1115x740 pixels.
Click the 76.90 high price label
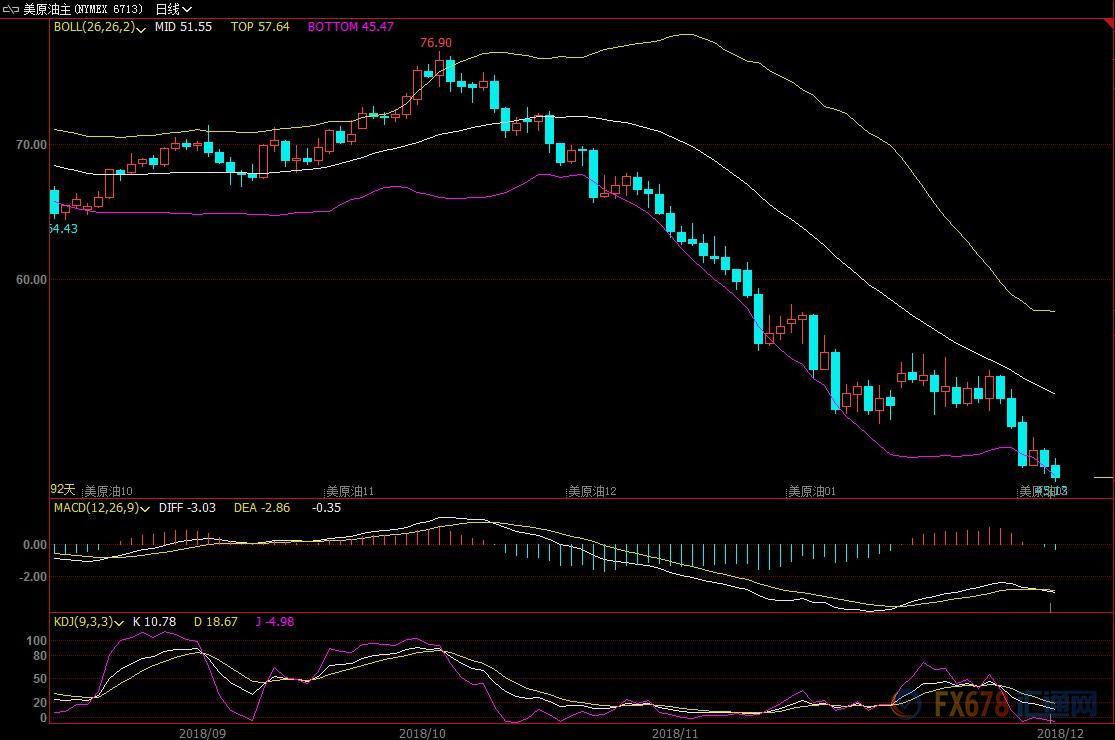[435, 43]
